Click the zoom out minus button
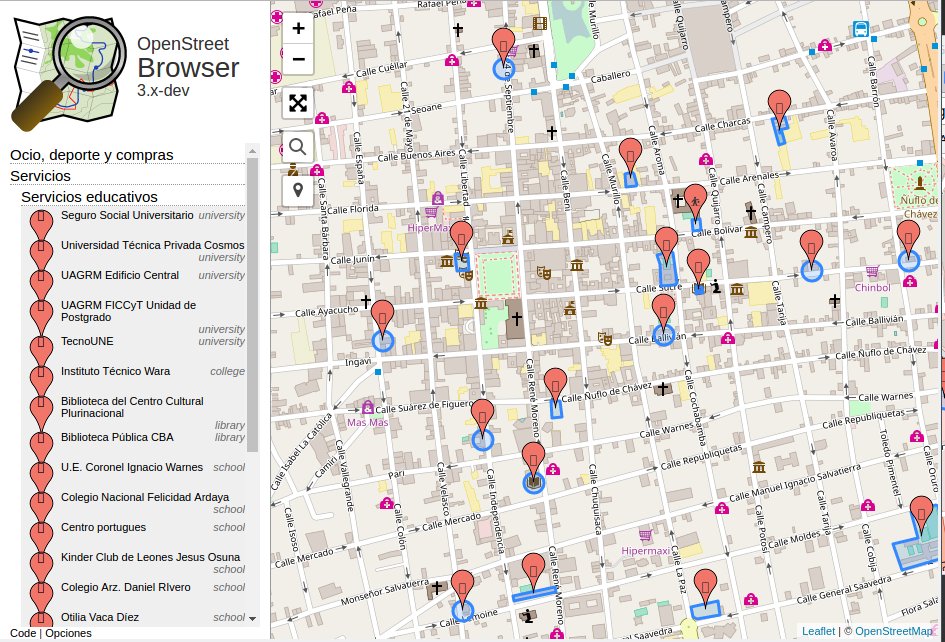This screenshot has width=945, height=642. click(x=298, y=59)
